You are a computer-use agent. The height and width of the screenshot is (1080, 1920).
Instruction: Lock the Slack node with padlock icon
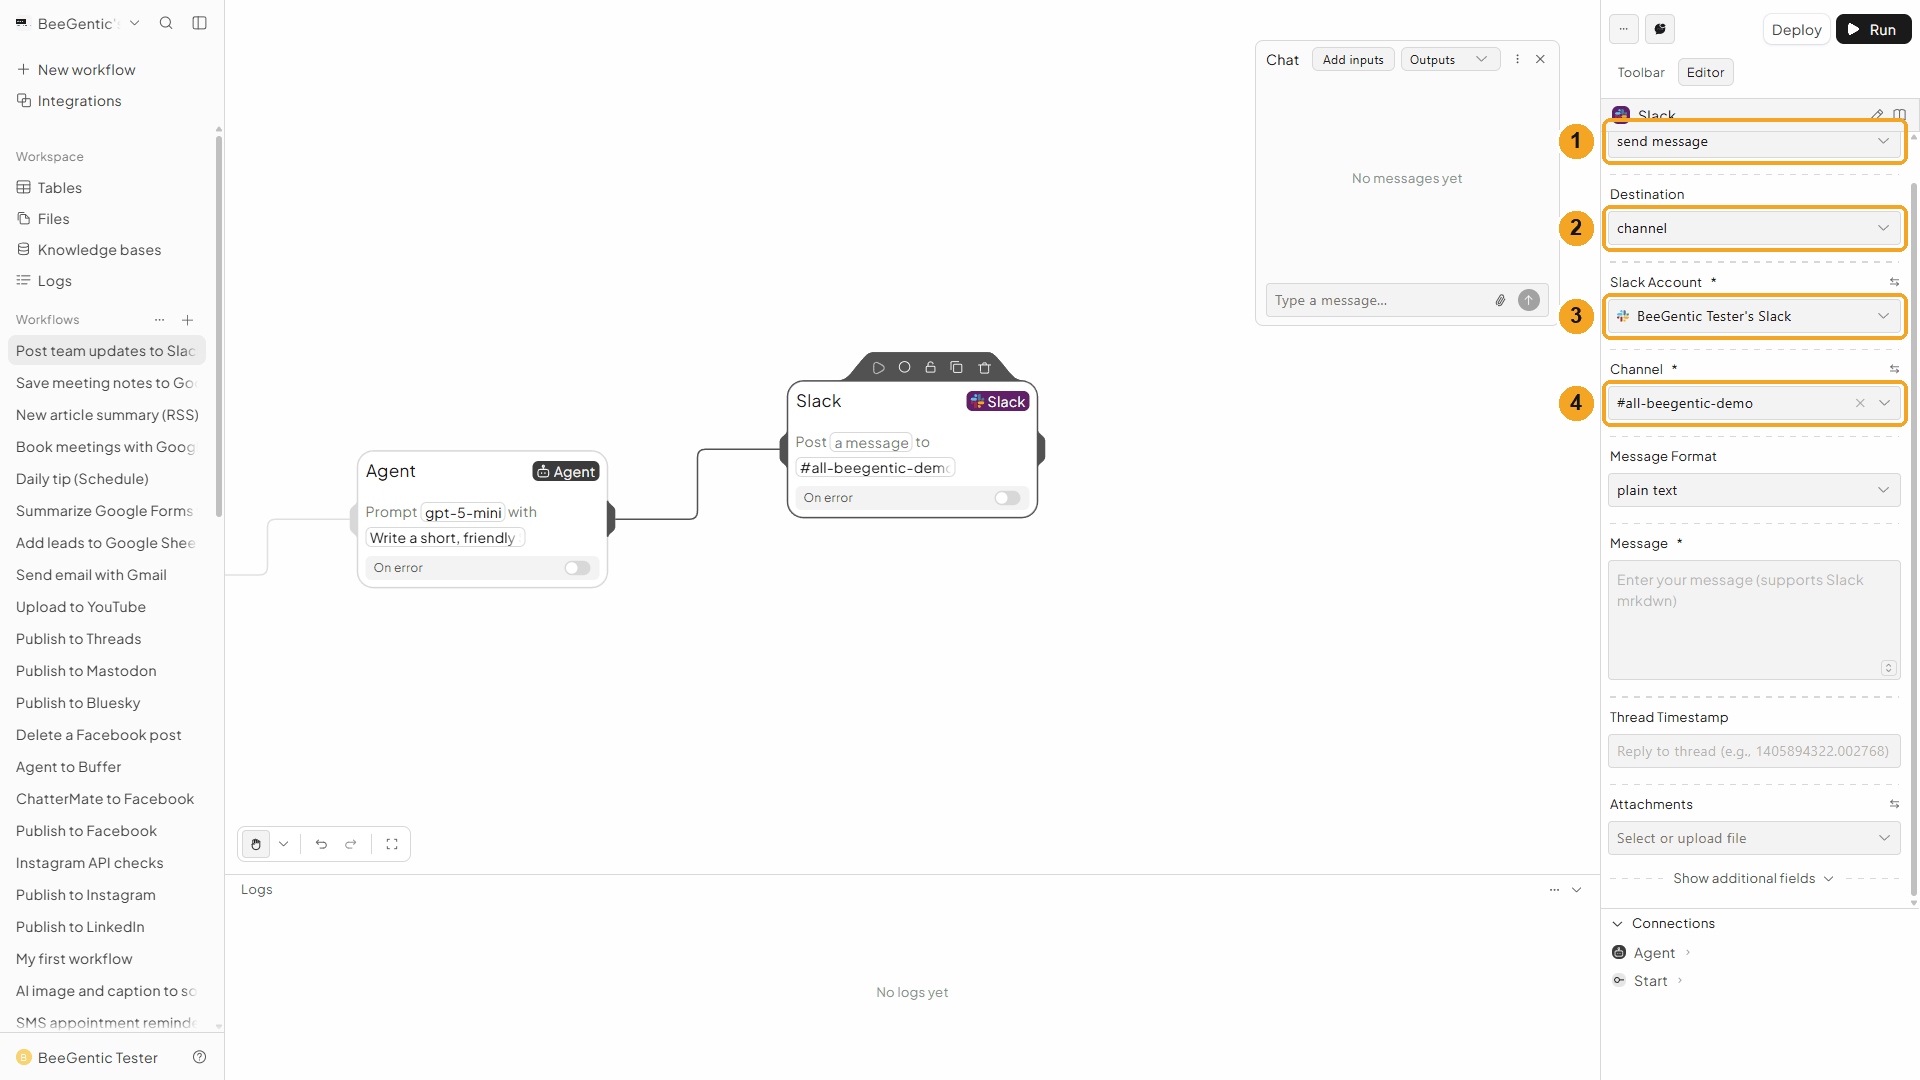coord(930,368)
